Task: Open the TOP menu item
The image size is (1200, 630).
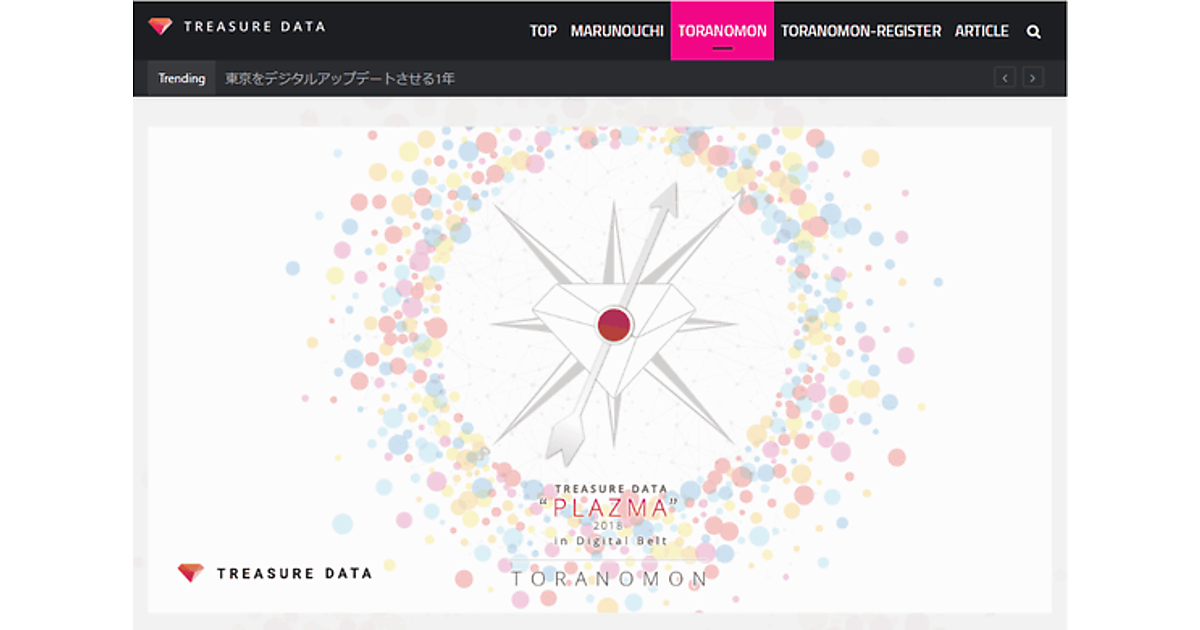Action: (x=543, y=31)
